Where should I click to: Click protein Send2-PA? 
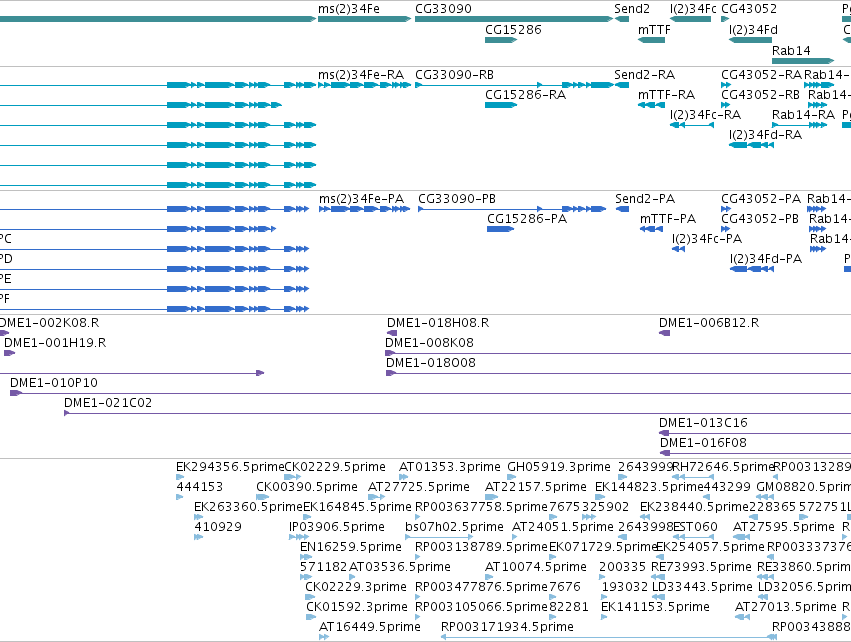click(x=623, y=209)
